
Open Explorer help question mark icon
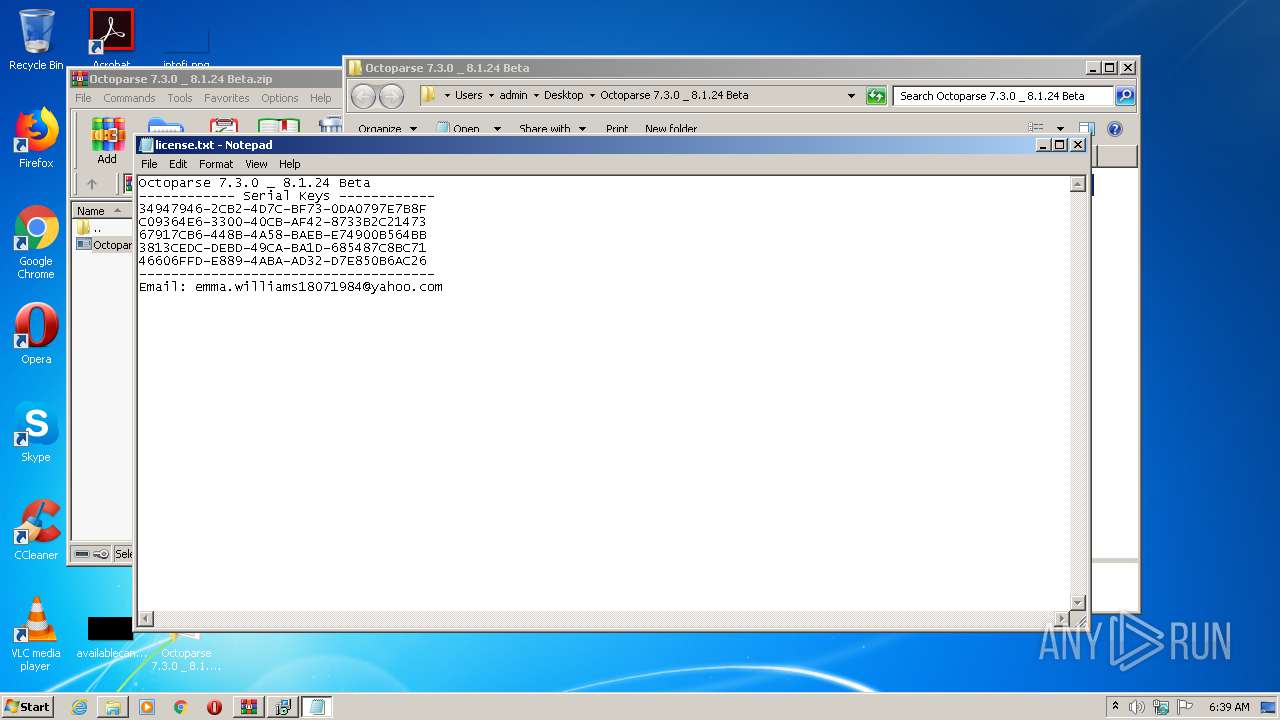pyautogui.click(x=1115, y=129)
